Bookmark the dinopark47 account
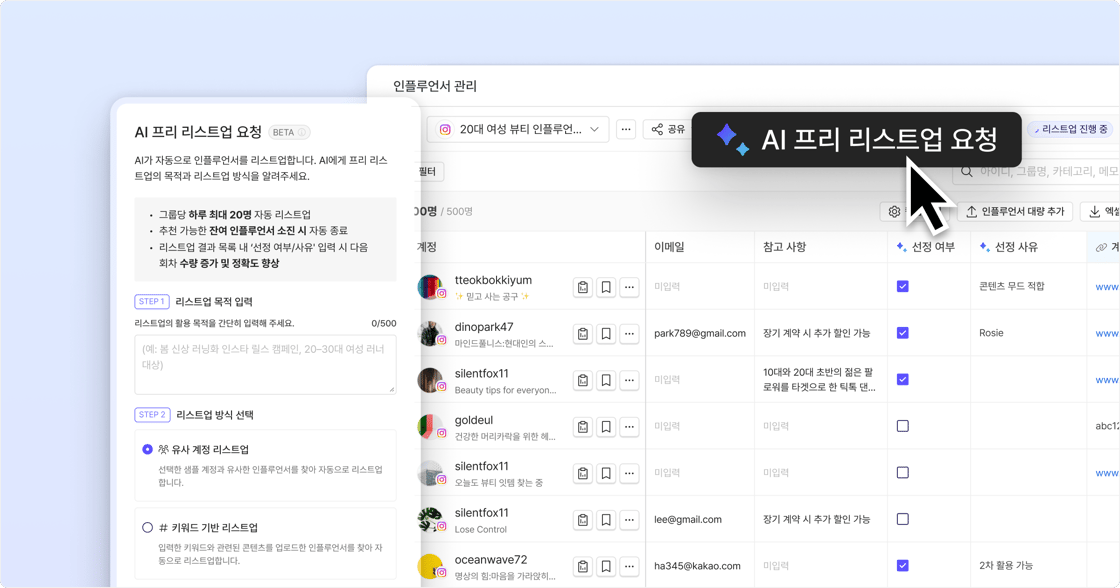 click(606, 334)
